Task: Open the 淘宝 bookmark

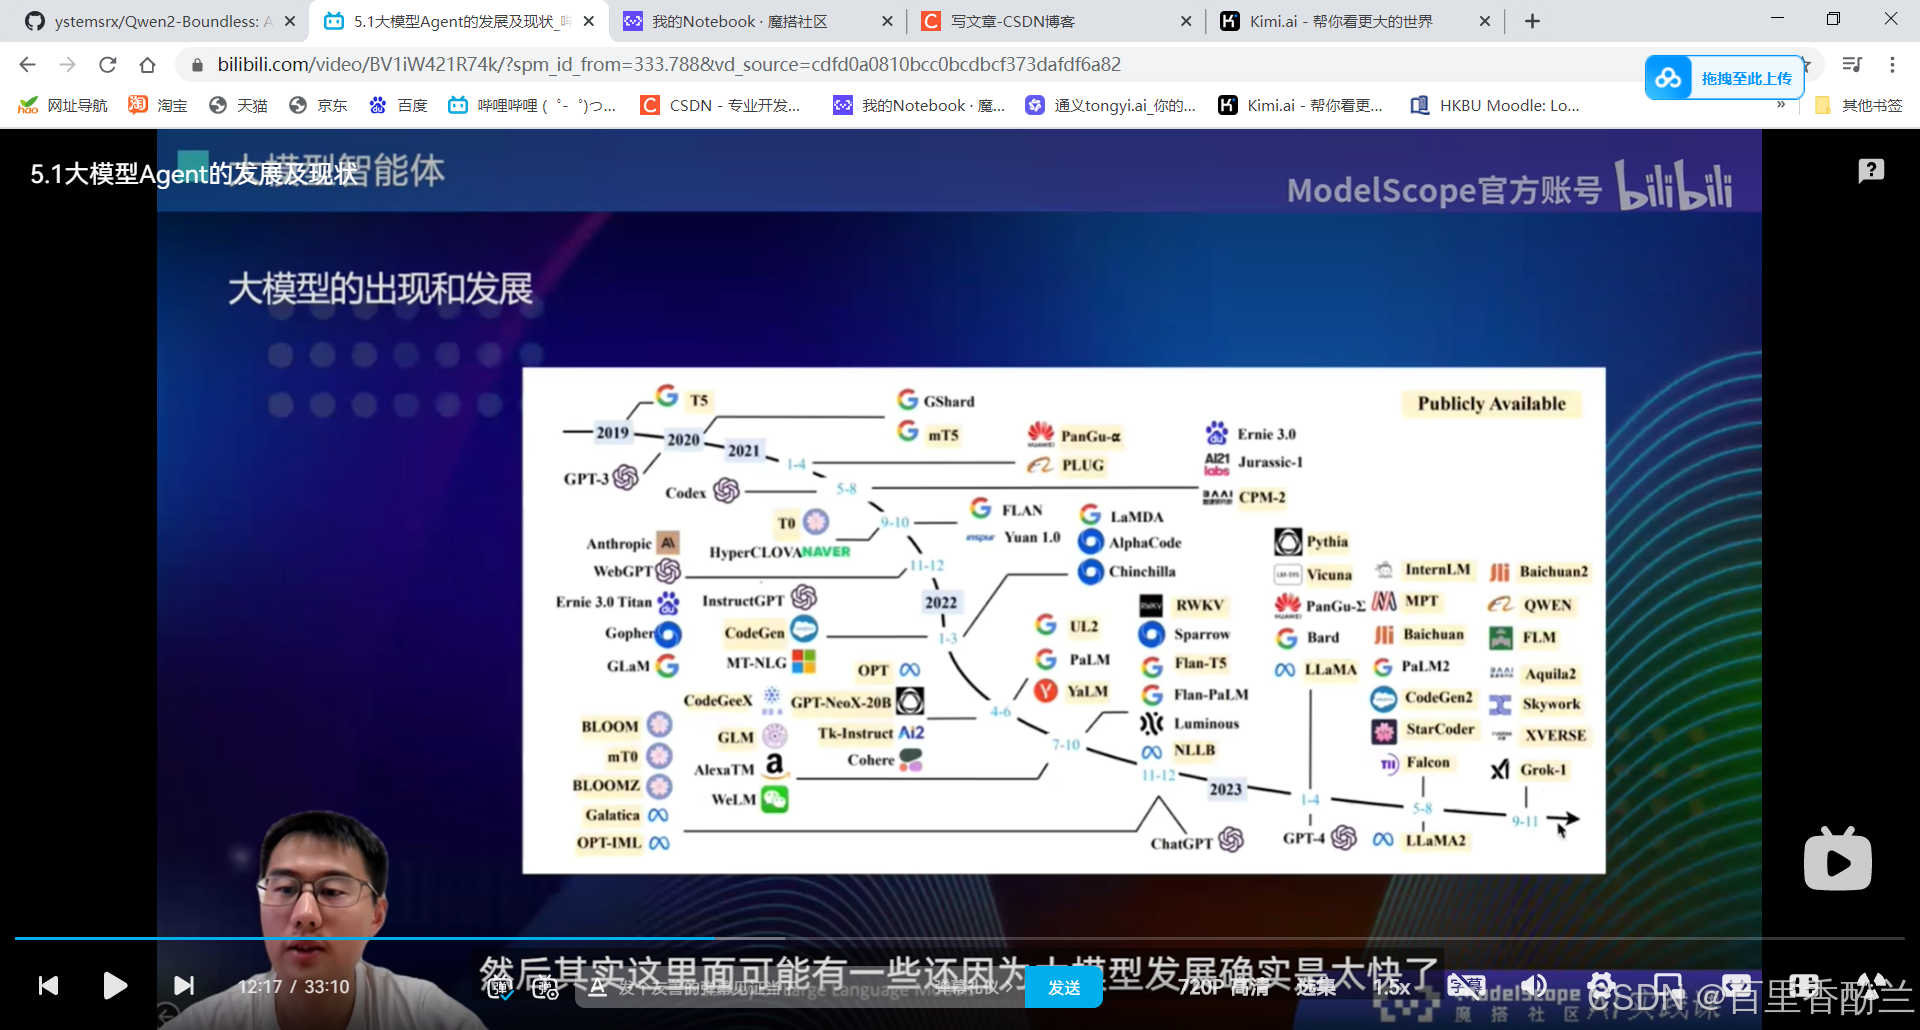Action: (x=158, y=105)
